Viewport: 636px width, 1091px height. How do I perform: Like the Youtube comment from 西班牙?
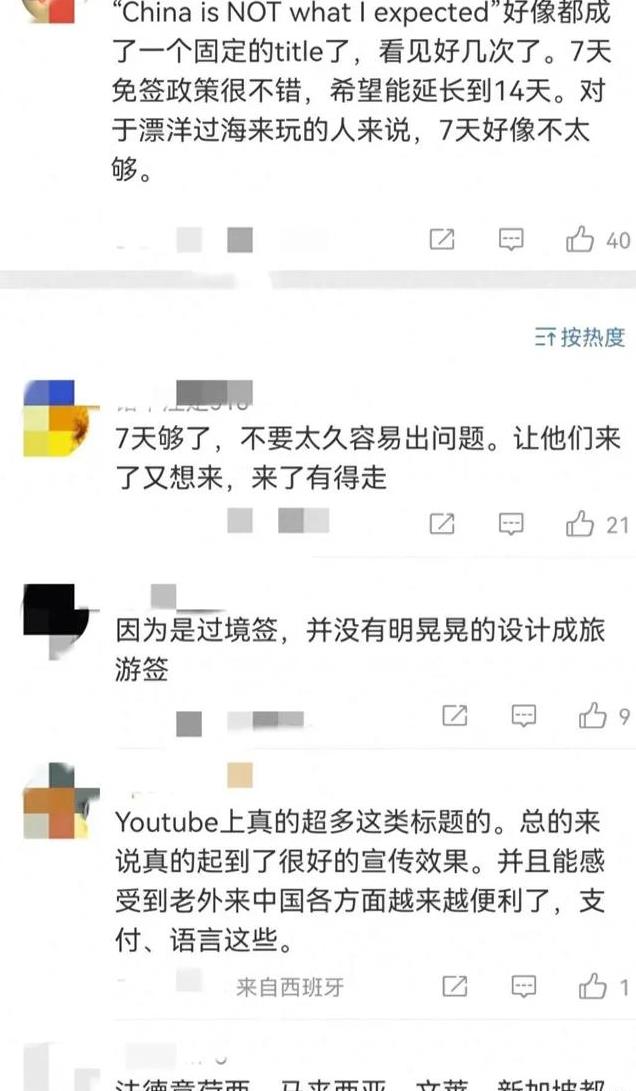(x=593, y=986)
